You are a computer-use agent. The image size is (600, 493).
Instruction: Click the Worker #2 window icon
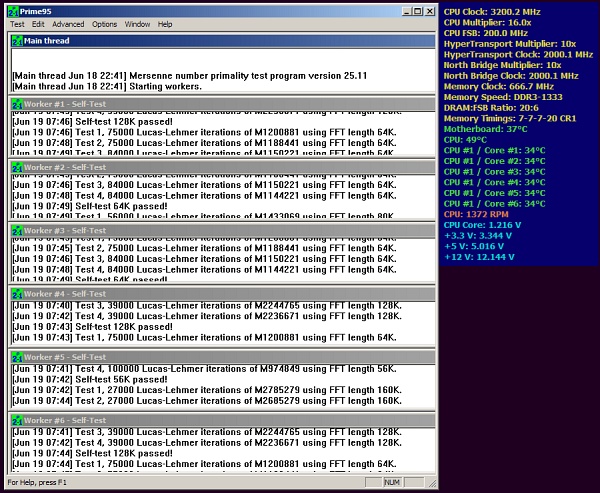[17, 167]
